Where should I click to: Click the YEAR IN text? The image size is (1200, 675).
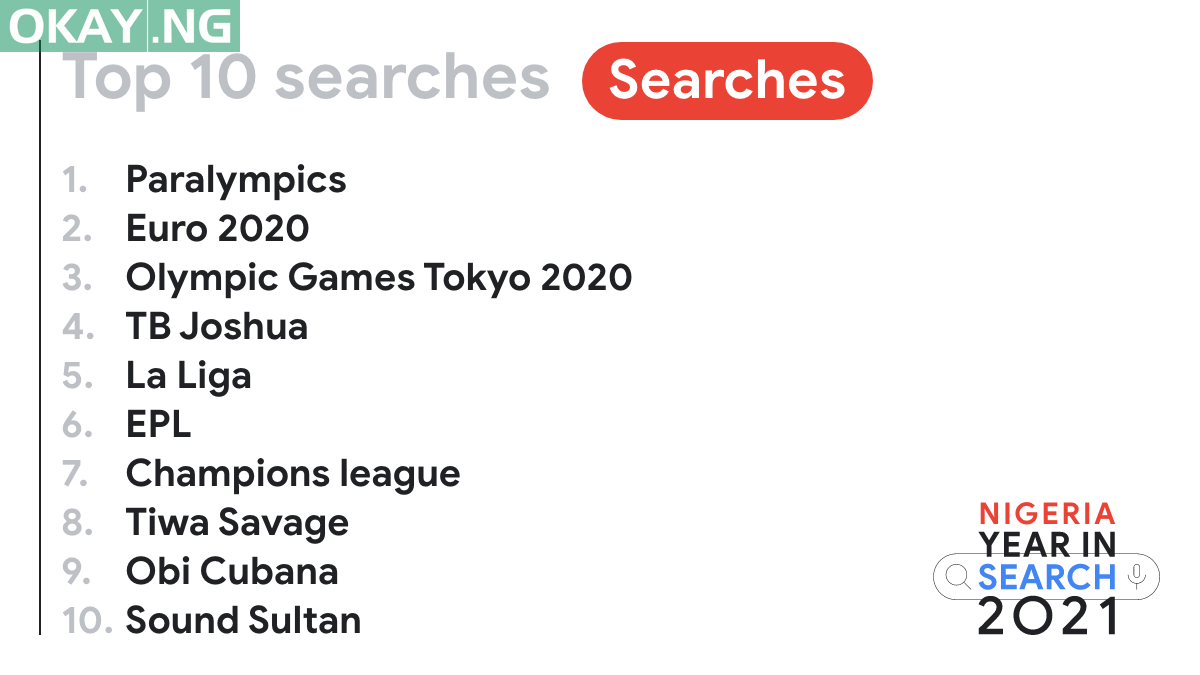[x=1046, y=544]
